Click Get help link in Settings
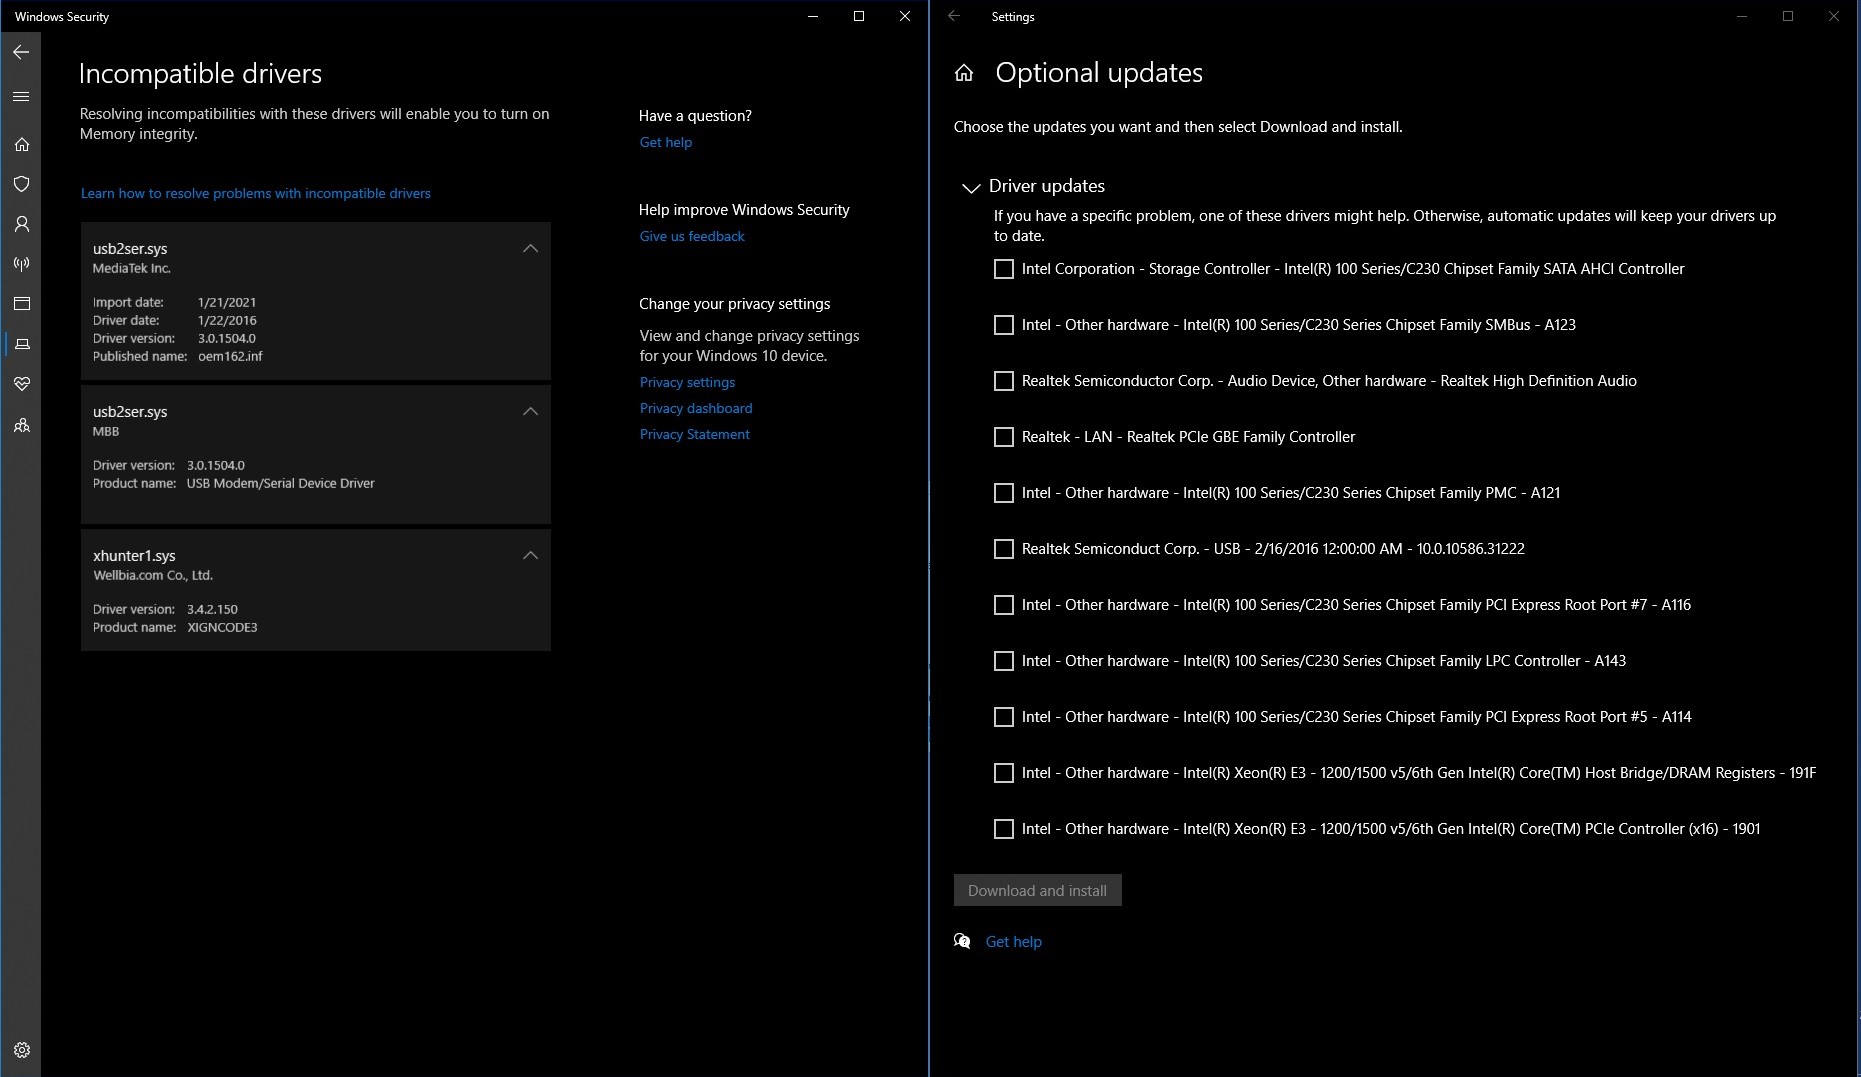Screen dimensions: 1861x1077 pyautogui.click(x=1013, y=941)
